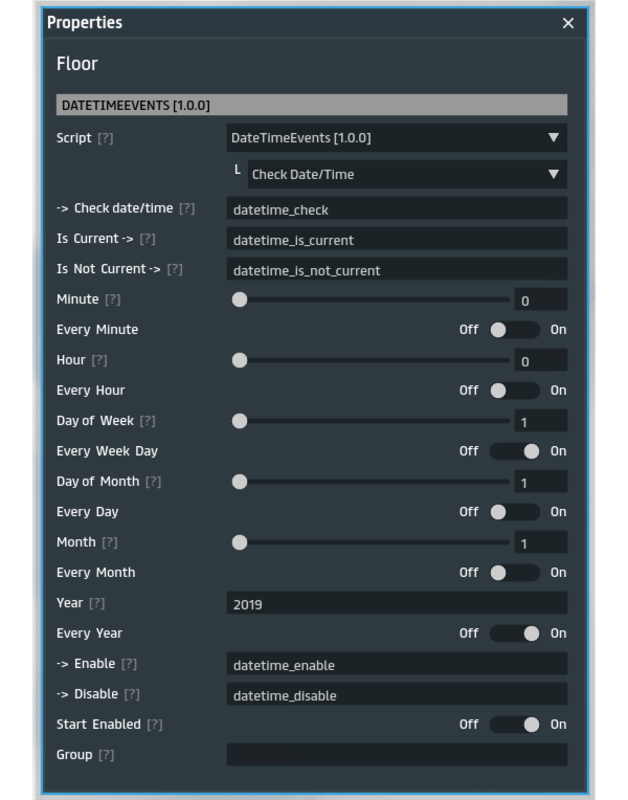Close the Properties panel

pyautogui.click(x=568, y=23)
